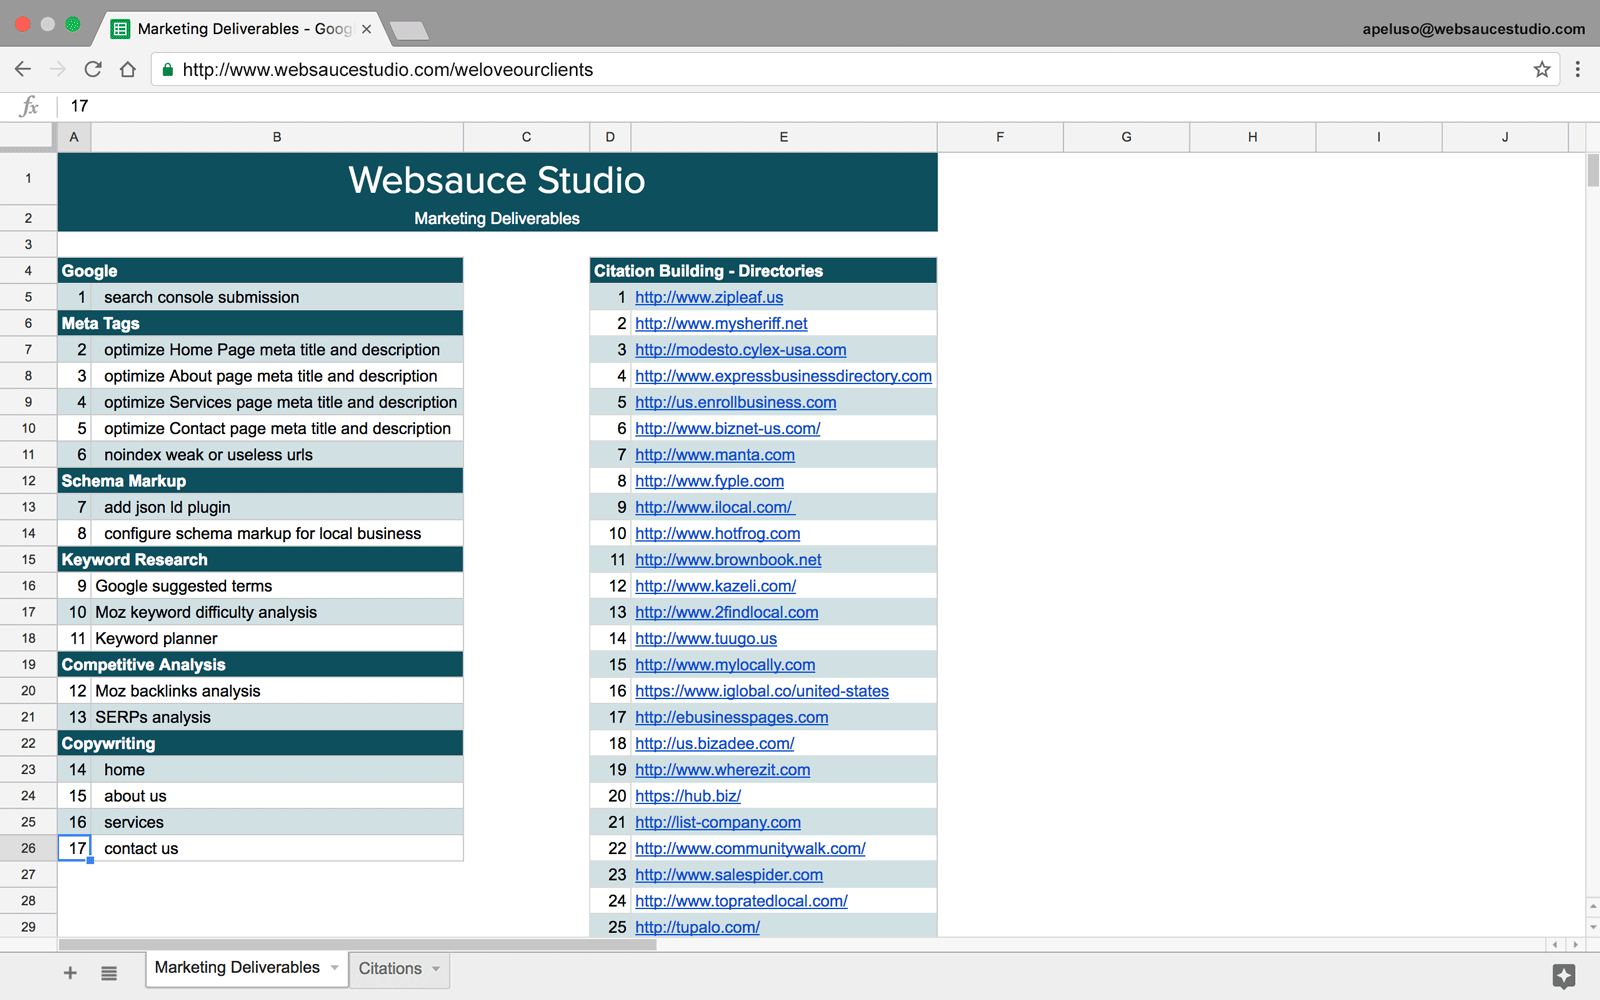1600x1000 pixels.
Task: Select 'Citation Building - Directories' header cell
Action: click(x=763, y=271)
